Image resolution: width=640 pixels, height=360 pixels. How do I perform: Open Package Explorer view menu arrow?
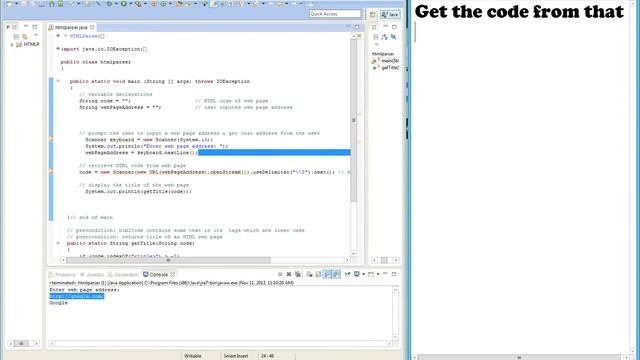36,36
